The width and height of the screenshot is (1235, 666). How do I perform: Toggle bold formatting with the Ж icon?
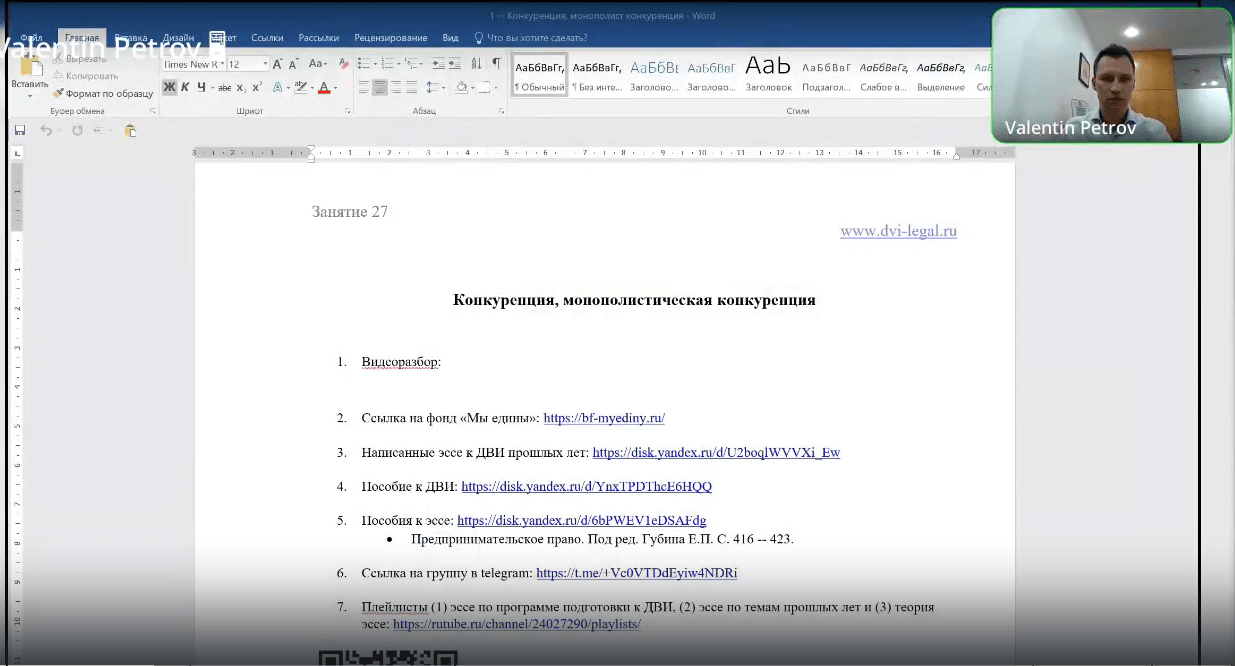[x=168, y=88]
